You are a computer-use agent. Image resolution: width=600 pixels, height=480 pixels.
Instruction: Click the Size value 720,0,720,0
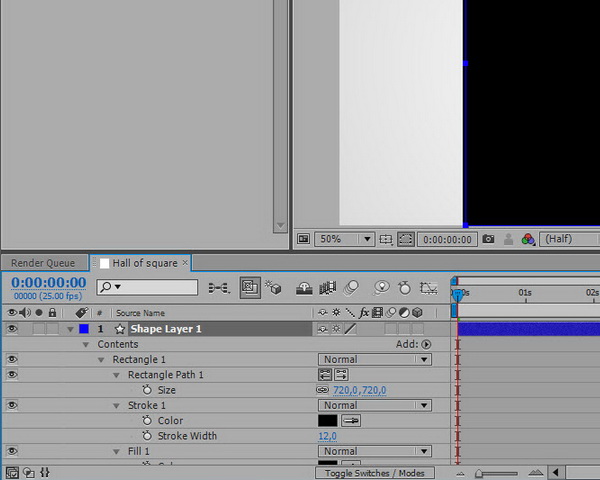pos(359,390)
